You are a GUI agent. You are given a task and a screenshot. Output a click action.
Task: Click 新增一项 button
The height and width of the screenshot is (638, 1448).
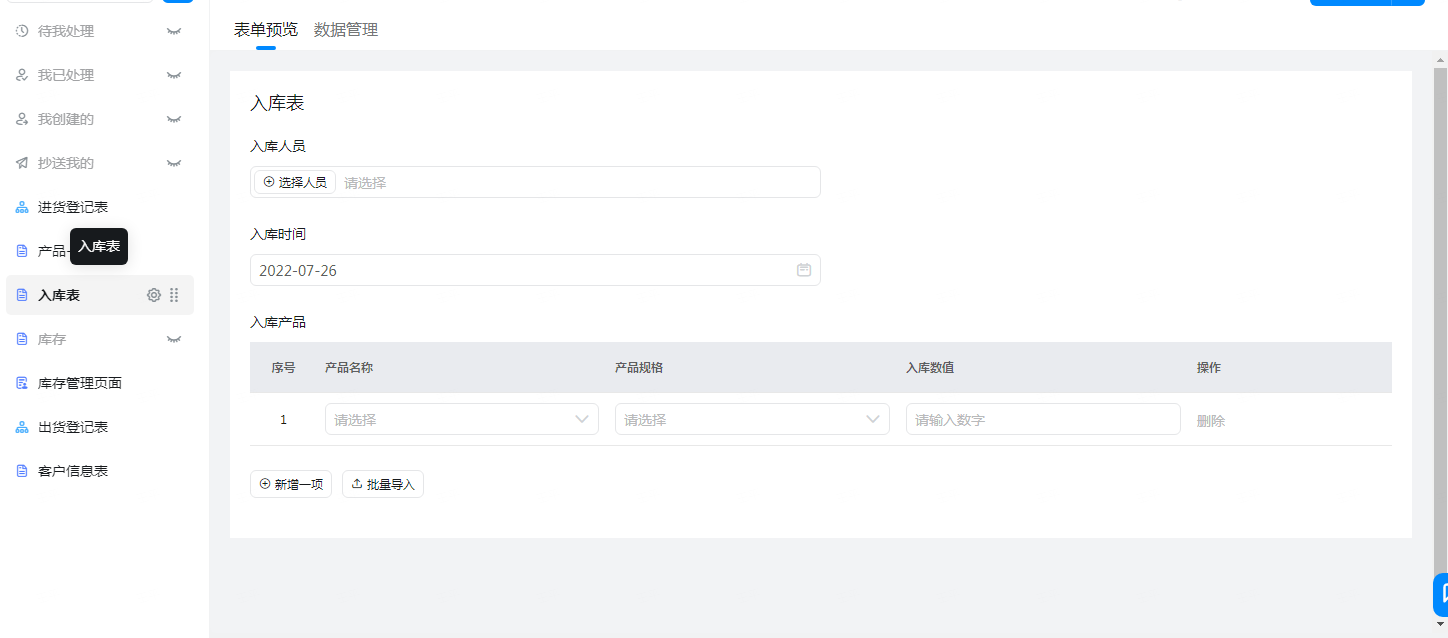(291, 484)
